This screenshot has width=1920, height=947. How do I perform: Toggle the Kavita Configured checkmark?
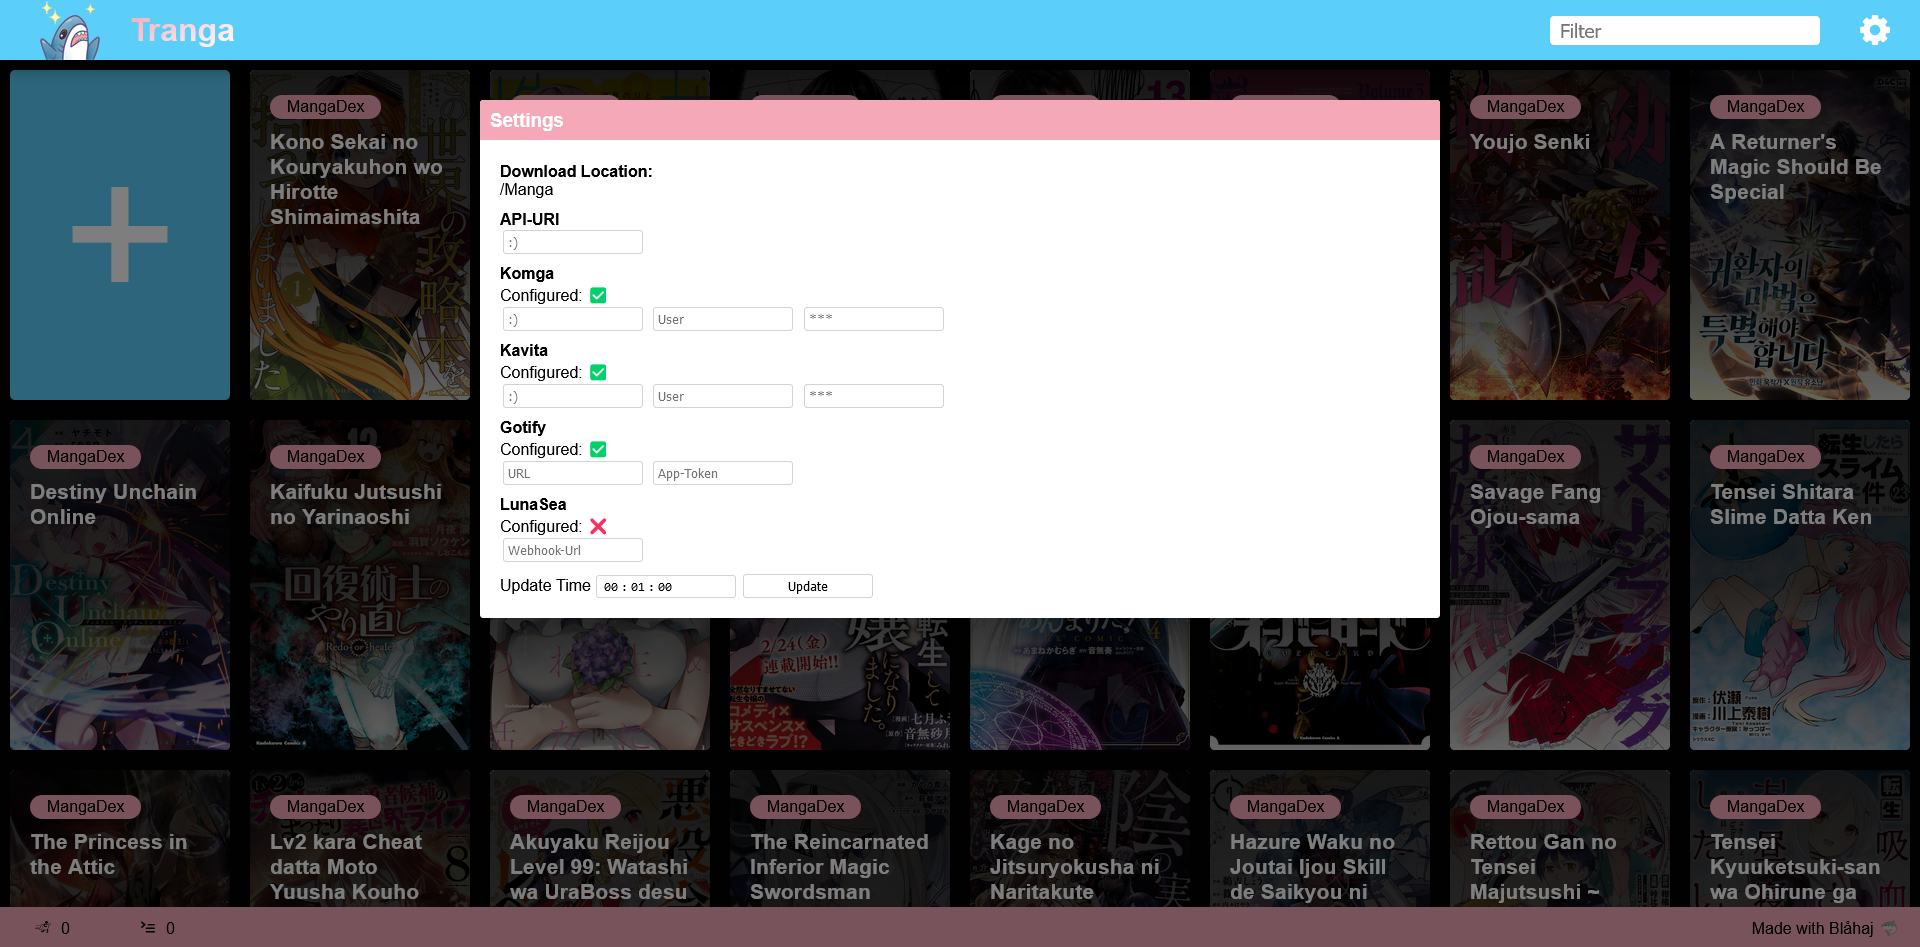tap(598, 372)
